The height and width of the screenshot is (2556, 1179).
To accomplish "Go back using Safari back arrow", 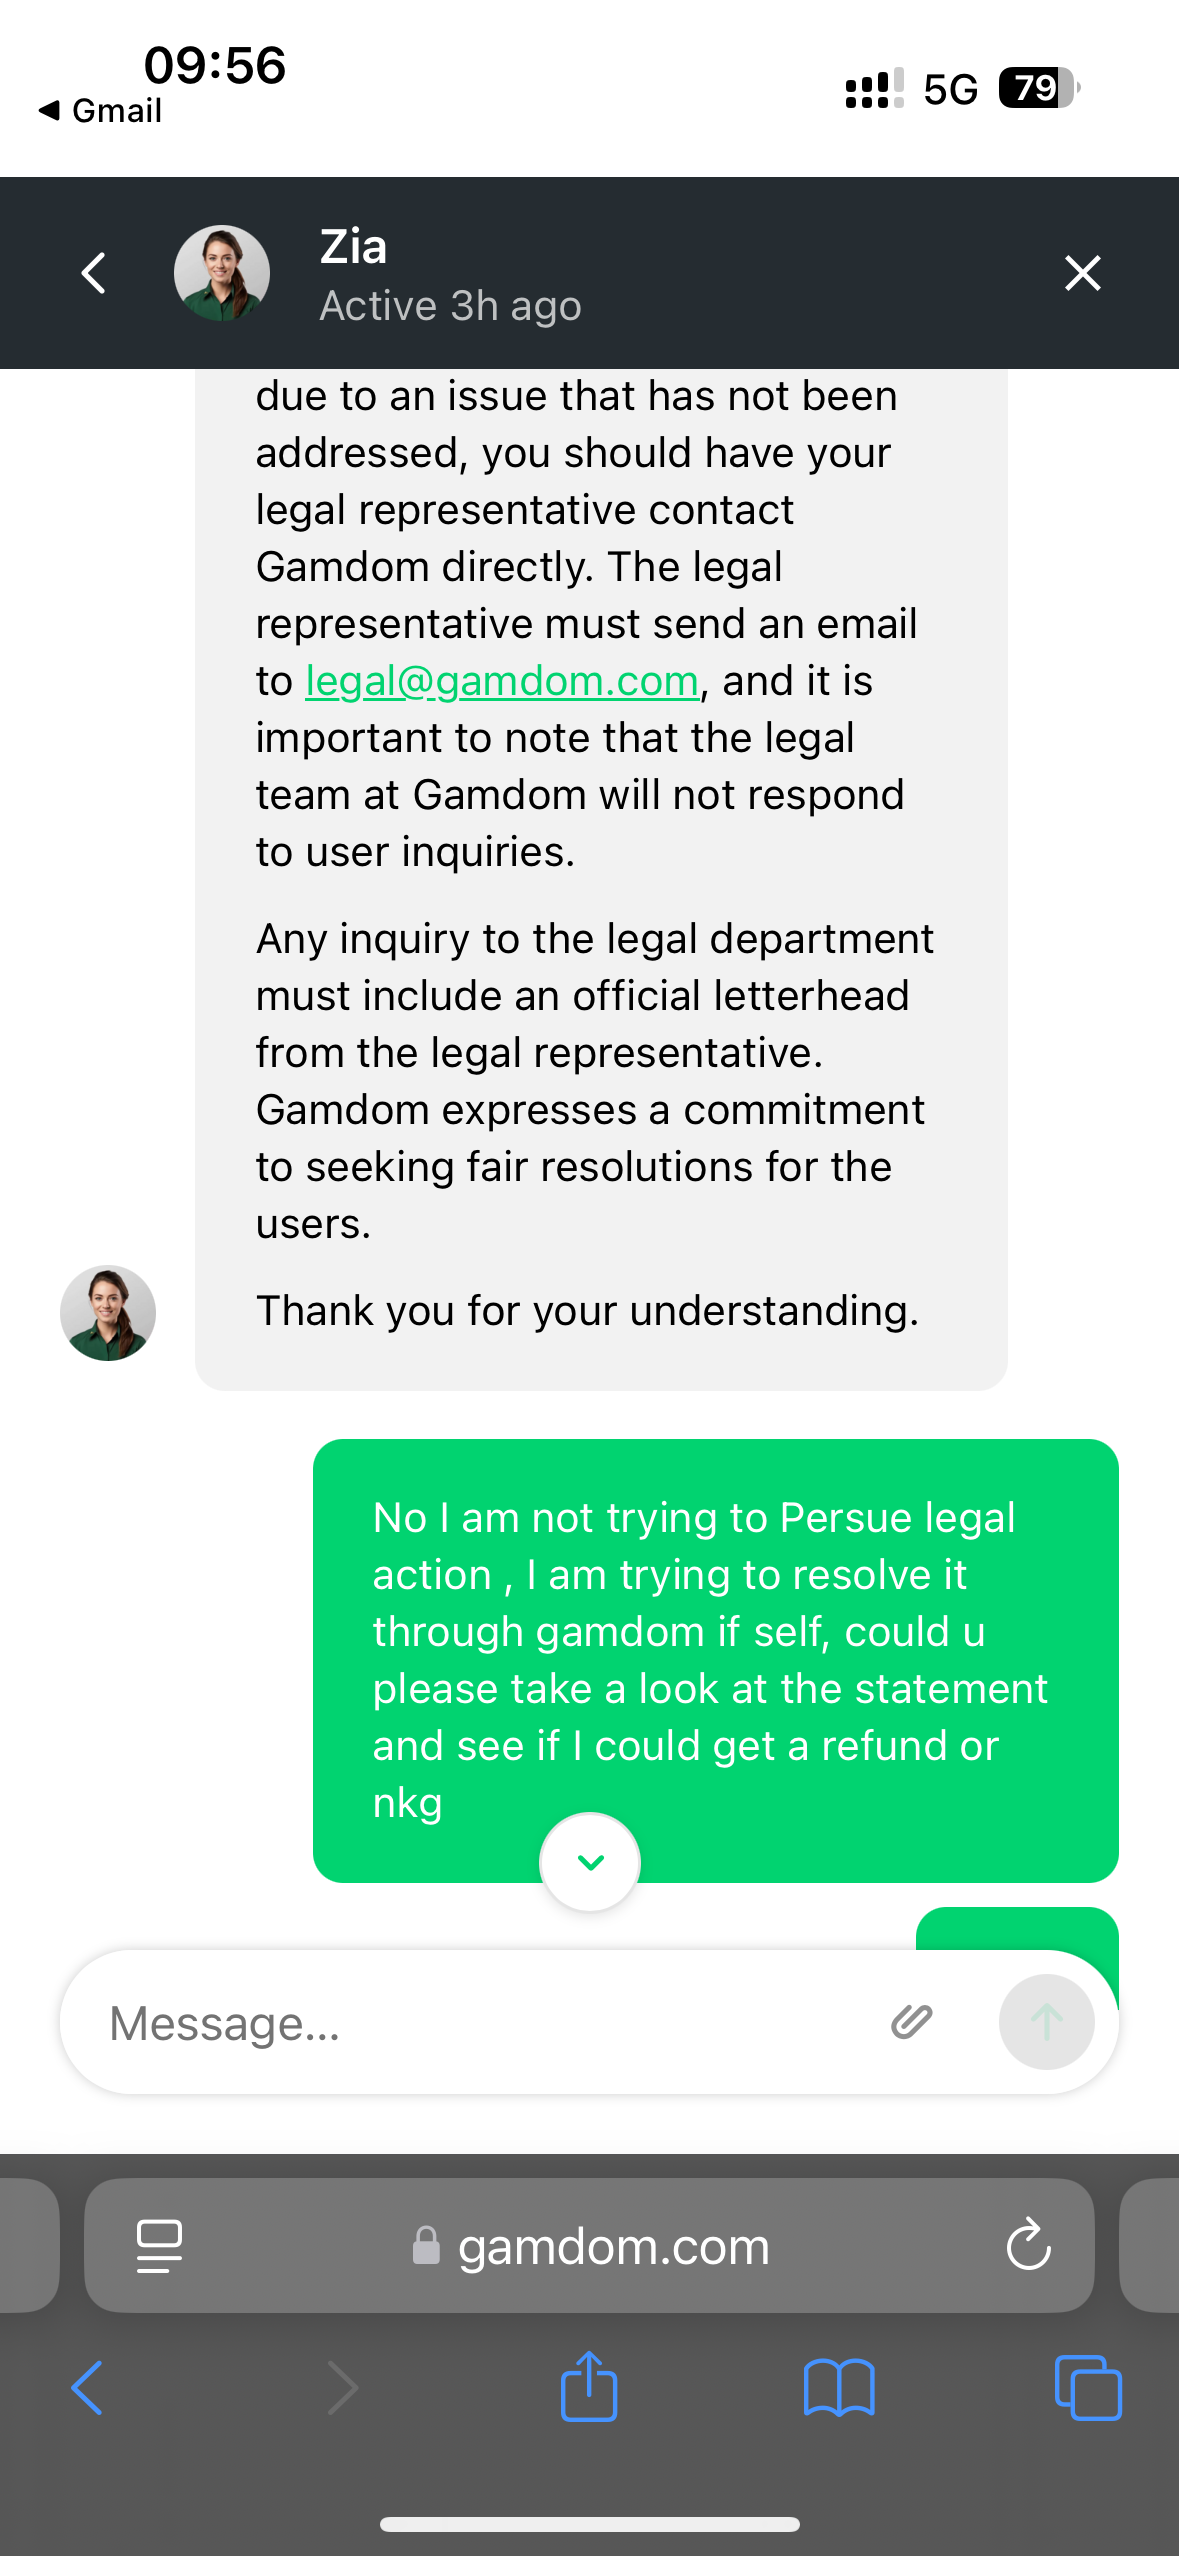I will [88, 2388].
